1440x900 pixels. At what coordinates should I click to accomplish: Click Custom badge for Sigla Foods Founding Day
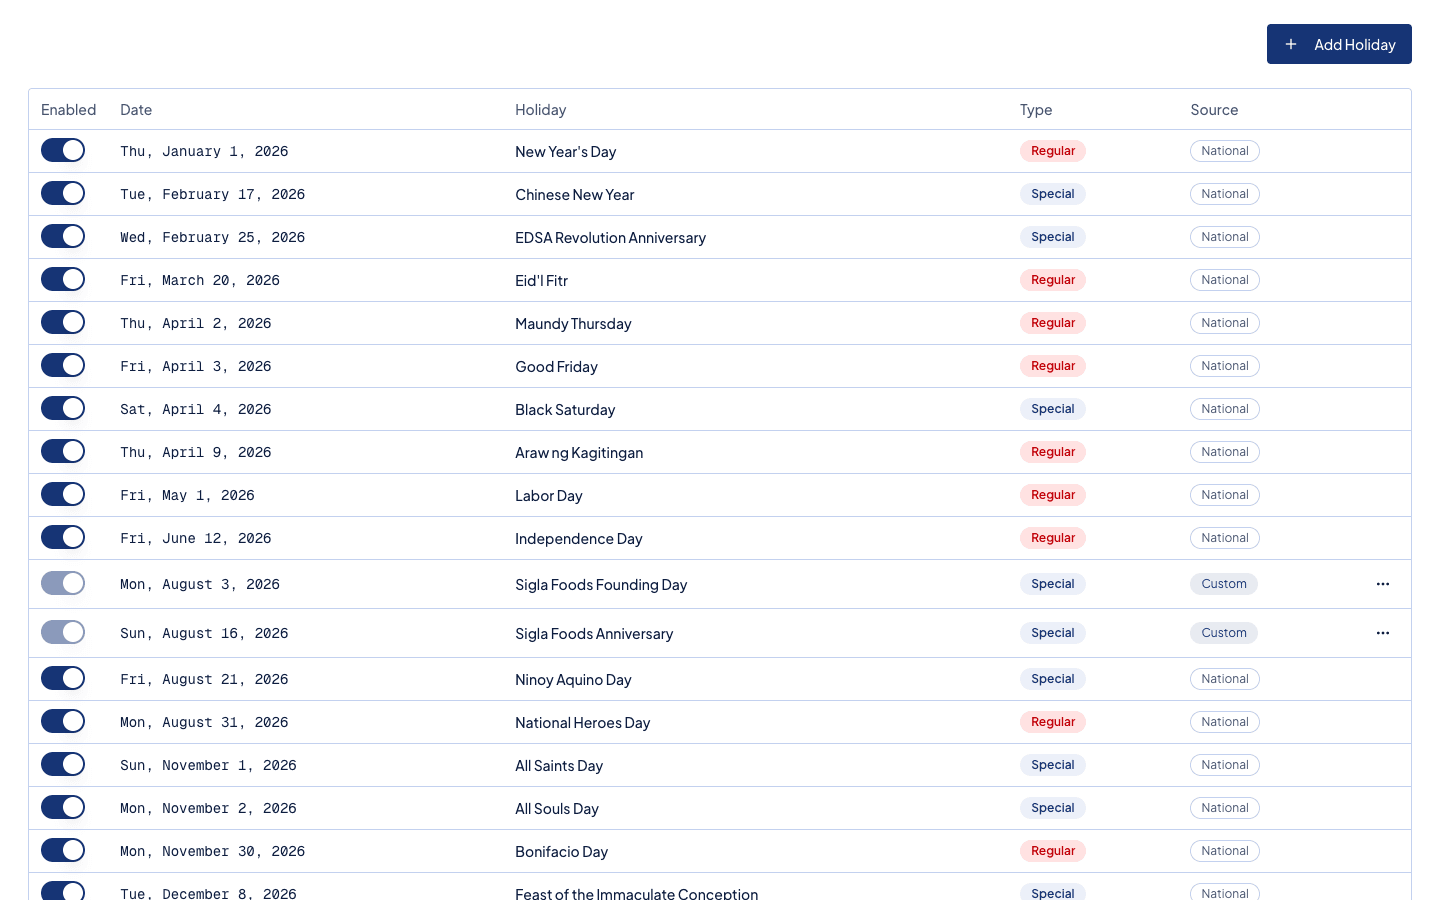tap(1224, 584)
